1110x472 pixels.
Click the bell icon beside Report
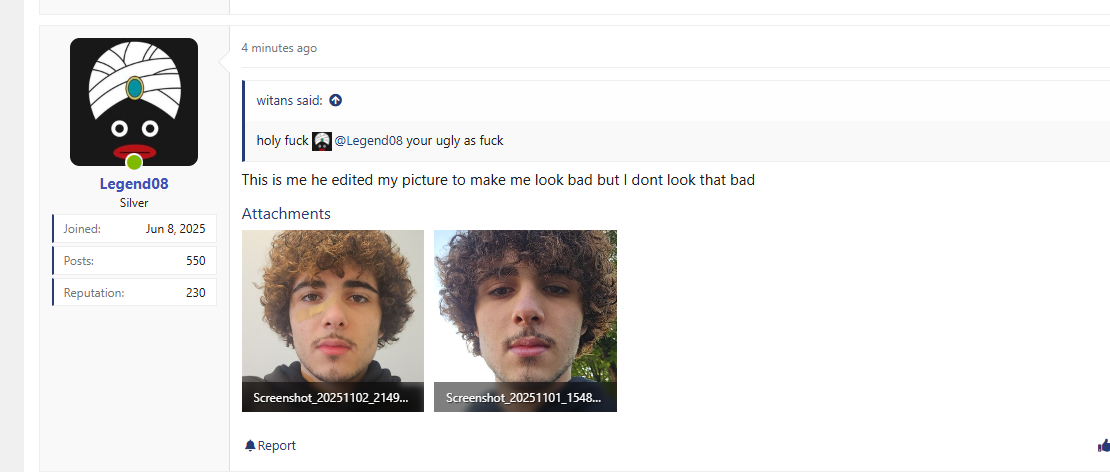pyautogui.click(x=250, y=446)
